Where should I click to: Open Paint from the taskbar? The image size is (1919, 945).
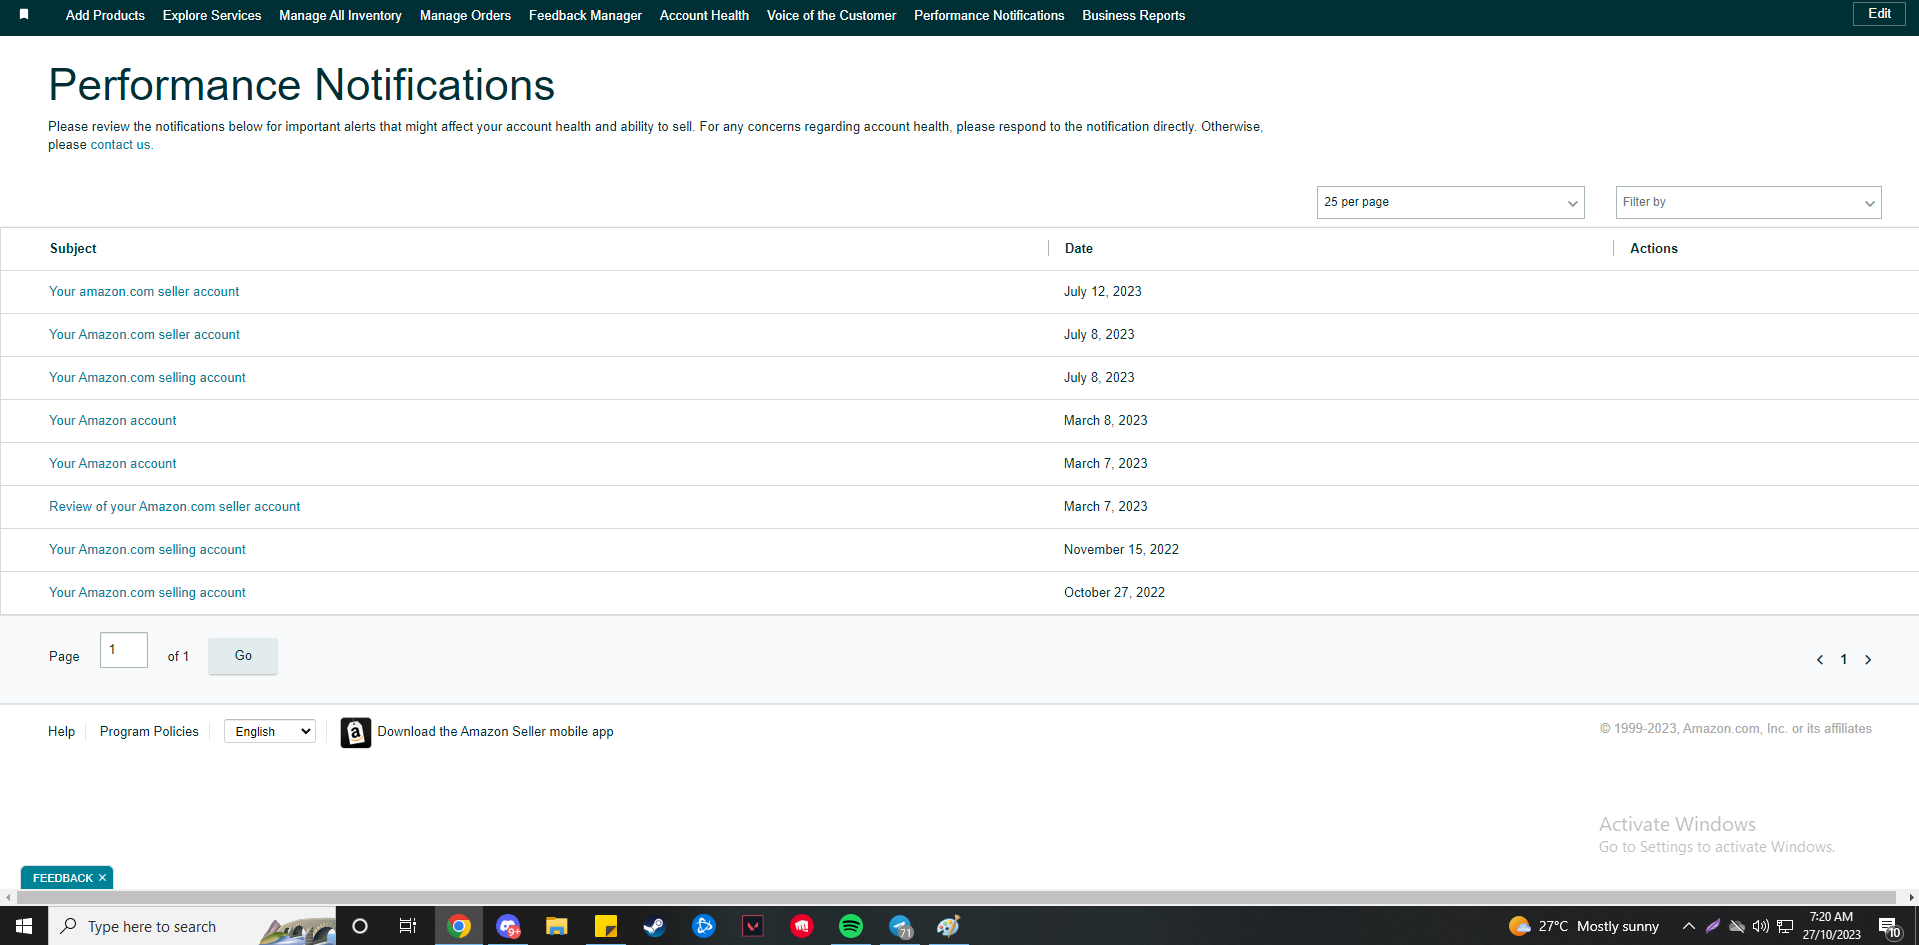coord(949,926)
